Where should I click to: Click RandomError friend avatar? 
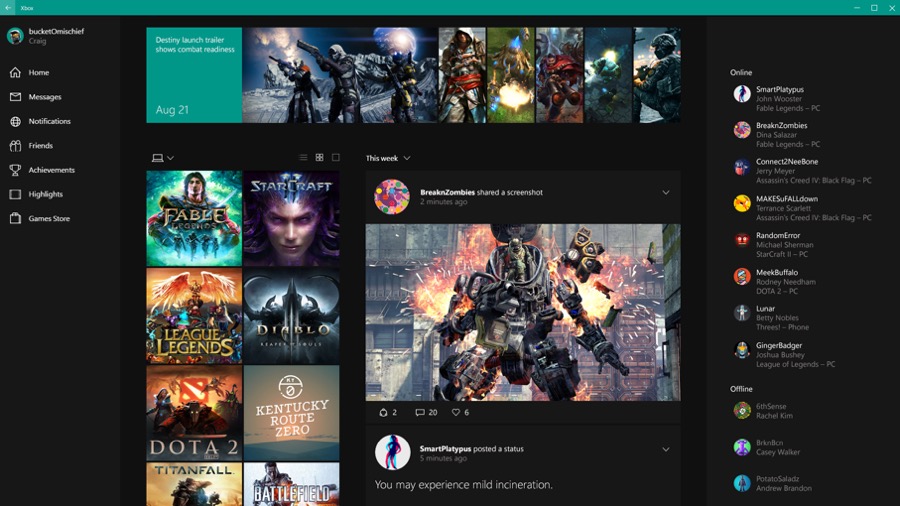(x=742, y=240)
